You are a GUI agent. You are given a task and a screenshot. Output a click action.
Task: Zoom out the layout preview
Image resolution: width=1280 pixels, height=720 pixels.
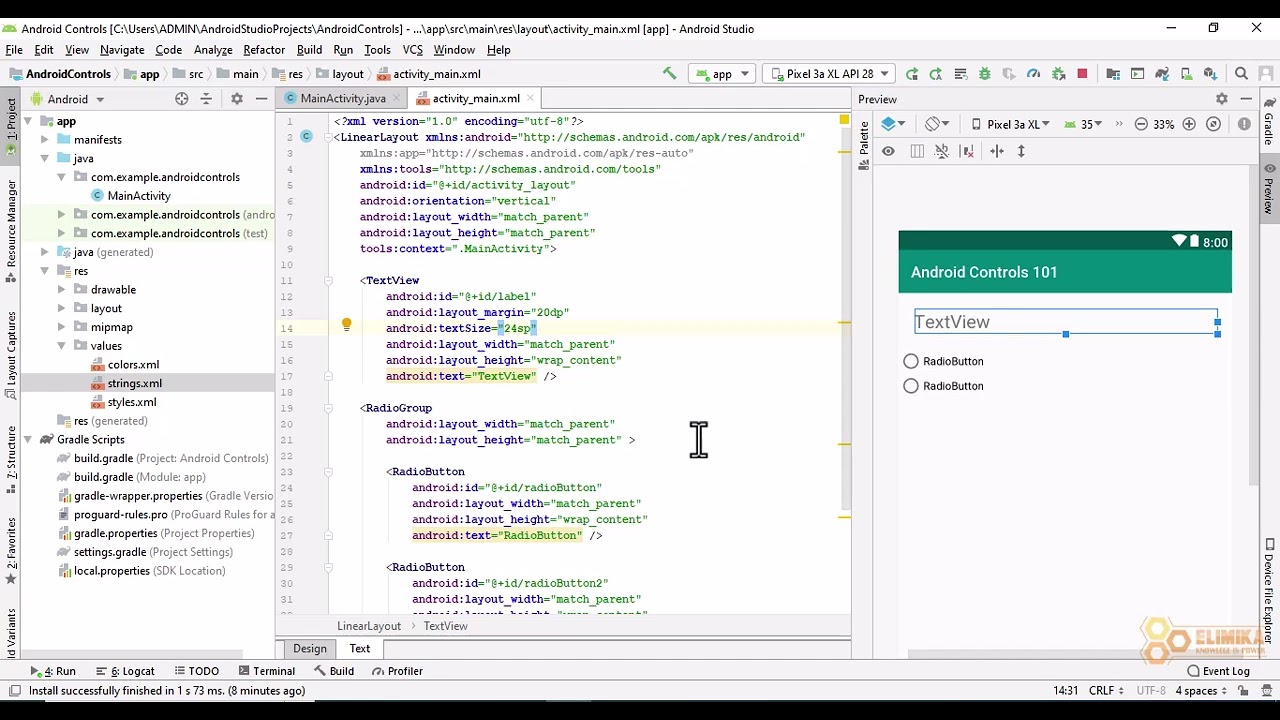click(1141, 124)
